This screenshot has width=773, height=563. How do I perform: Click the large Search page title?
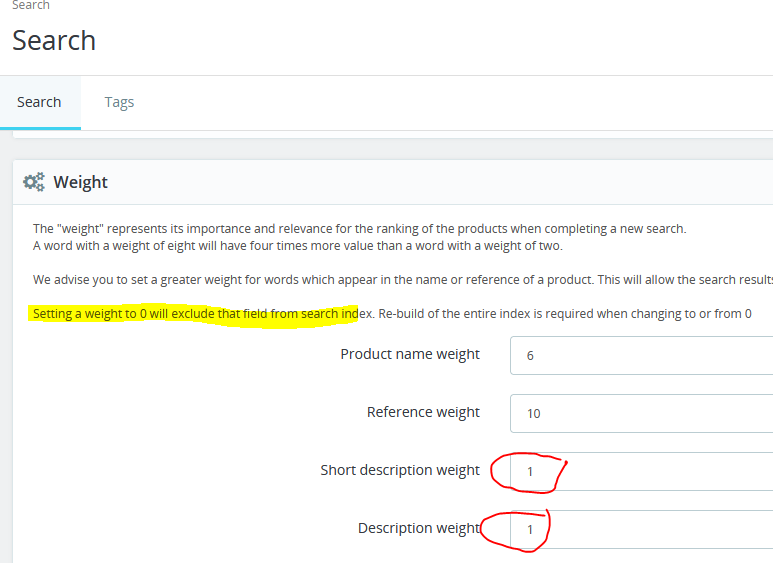54,40
